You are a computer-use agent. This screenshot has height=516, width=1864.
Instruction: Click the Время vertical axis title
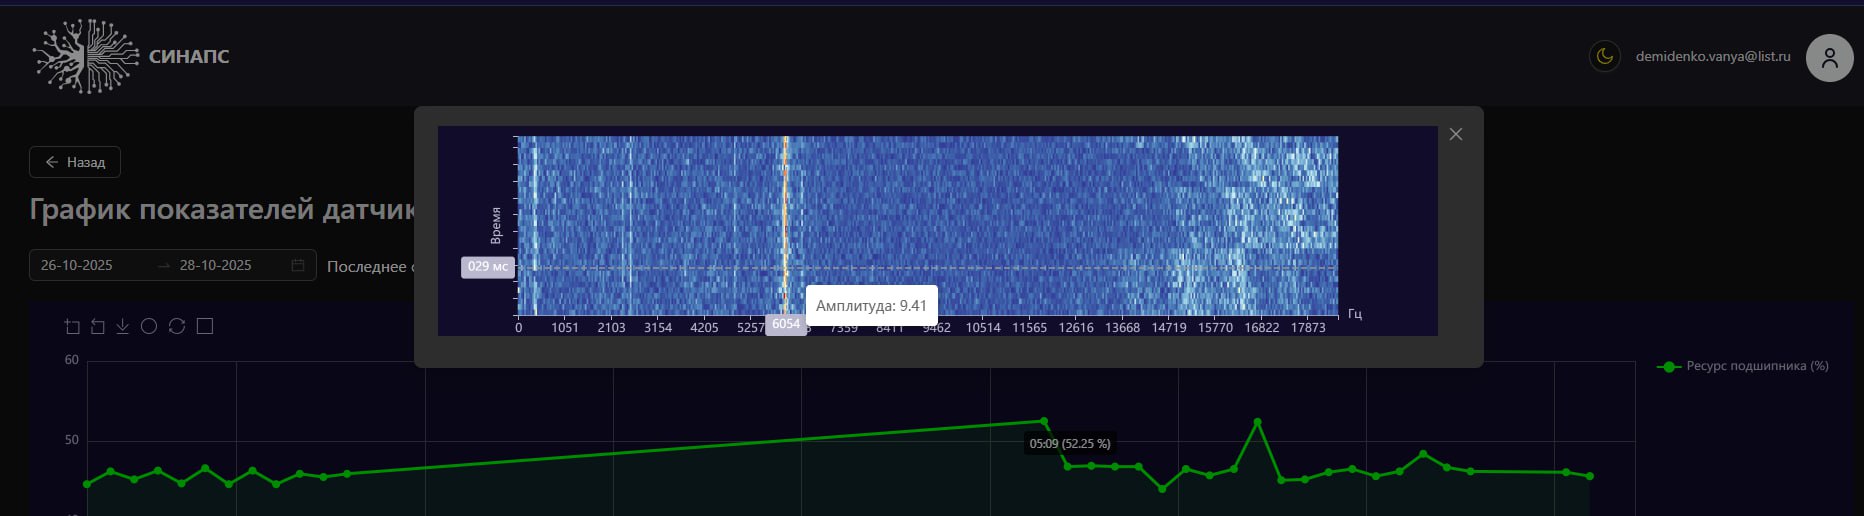click(x=496, y=225)
